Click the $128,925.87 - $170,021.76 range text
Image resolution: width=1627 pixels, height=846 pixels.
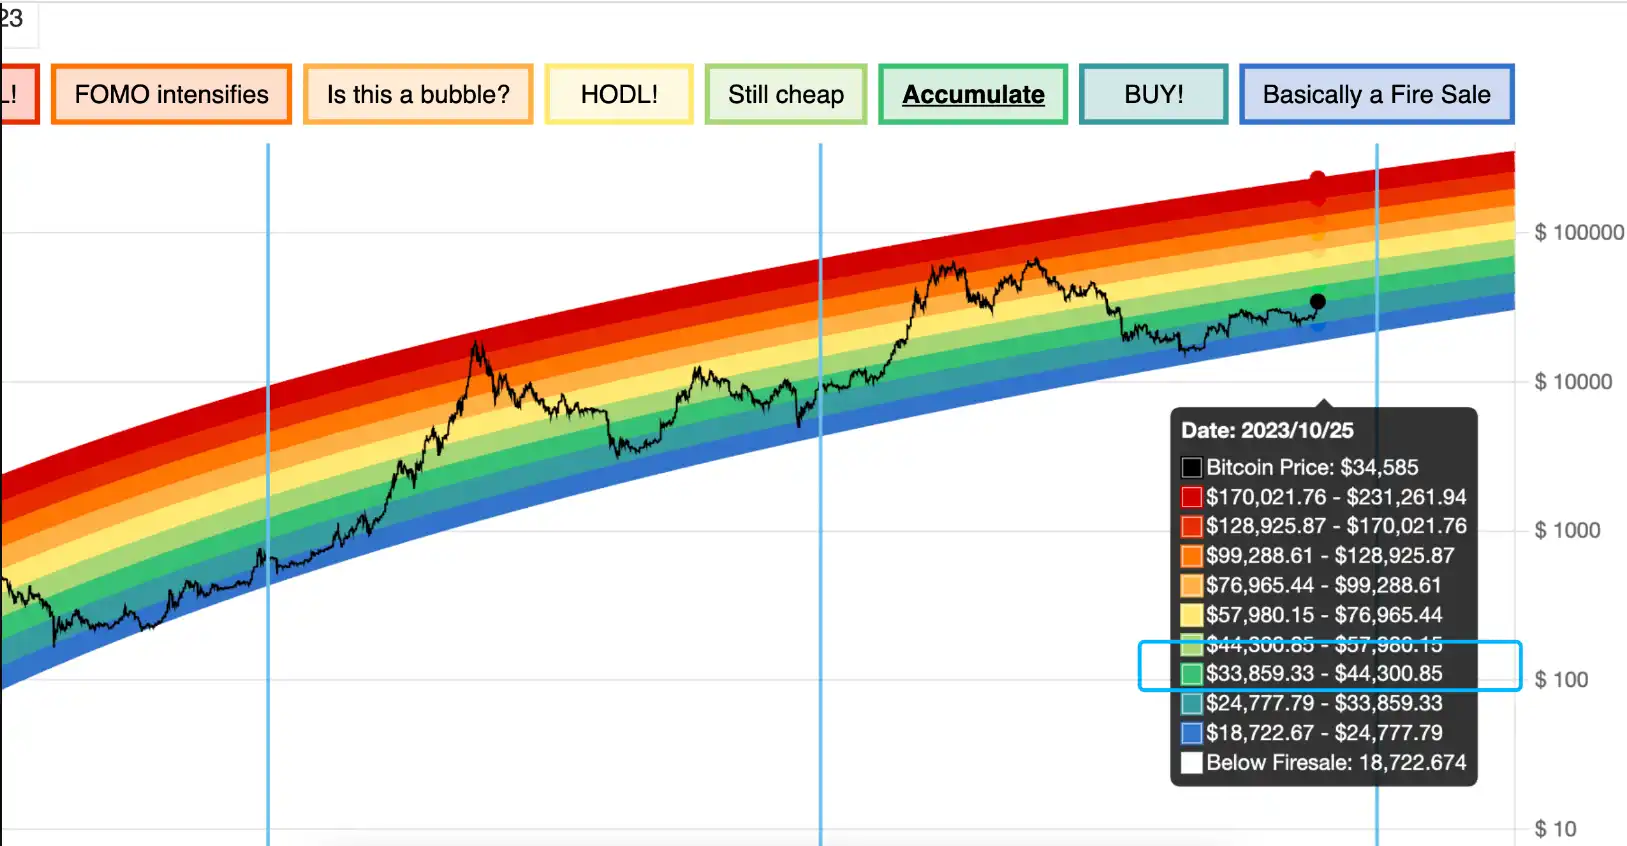click(x=1336, y=526)
